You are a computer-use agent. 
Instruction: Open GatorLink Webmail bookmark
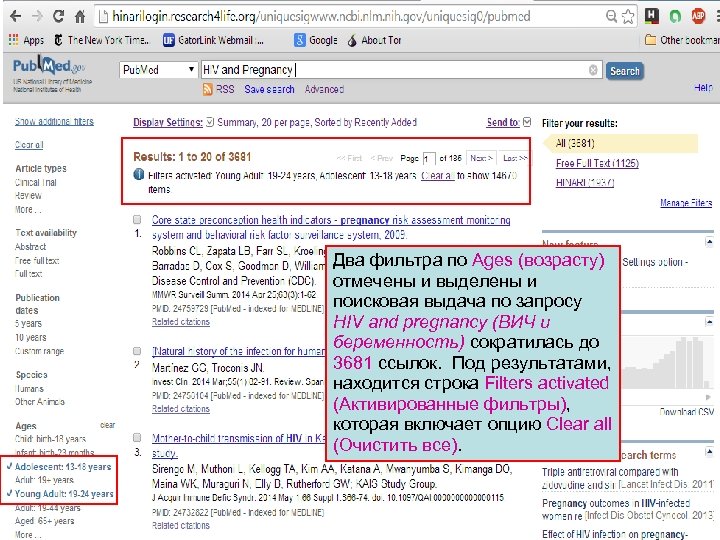(214, 40)
